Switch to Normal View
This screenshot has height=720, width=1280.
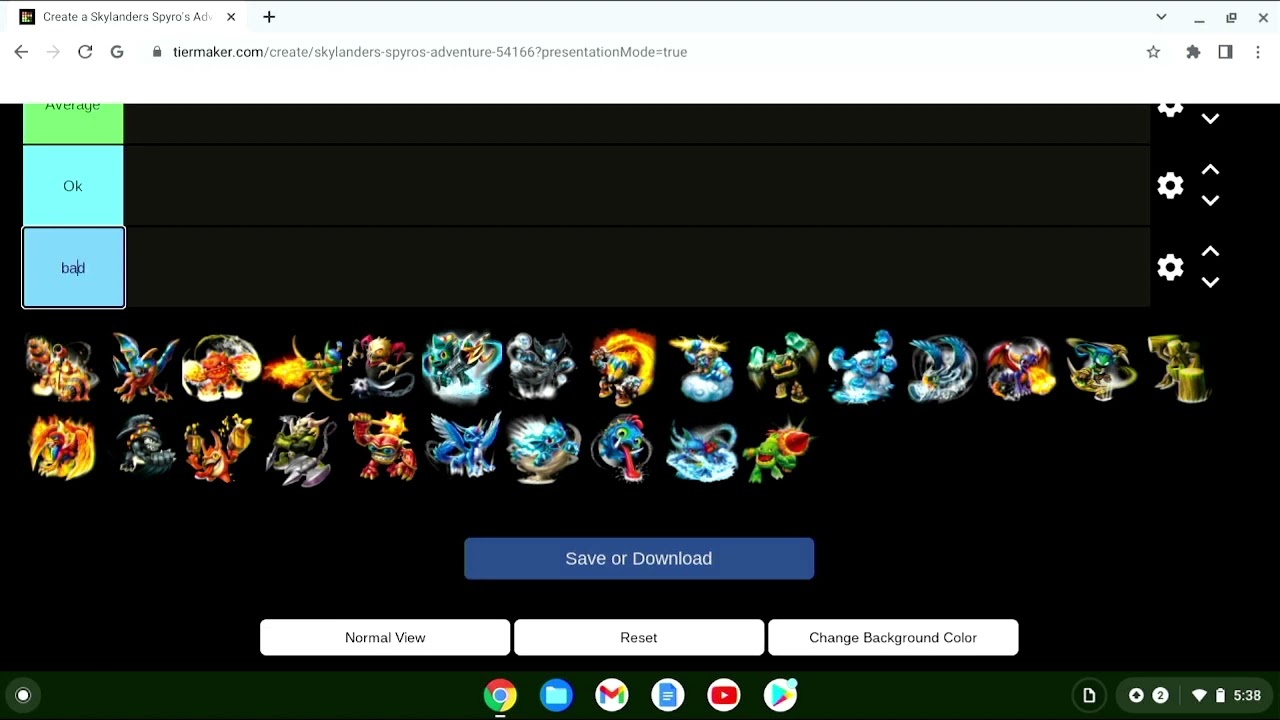385,637
